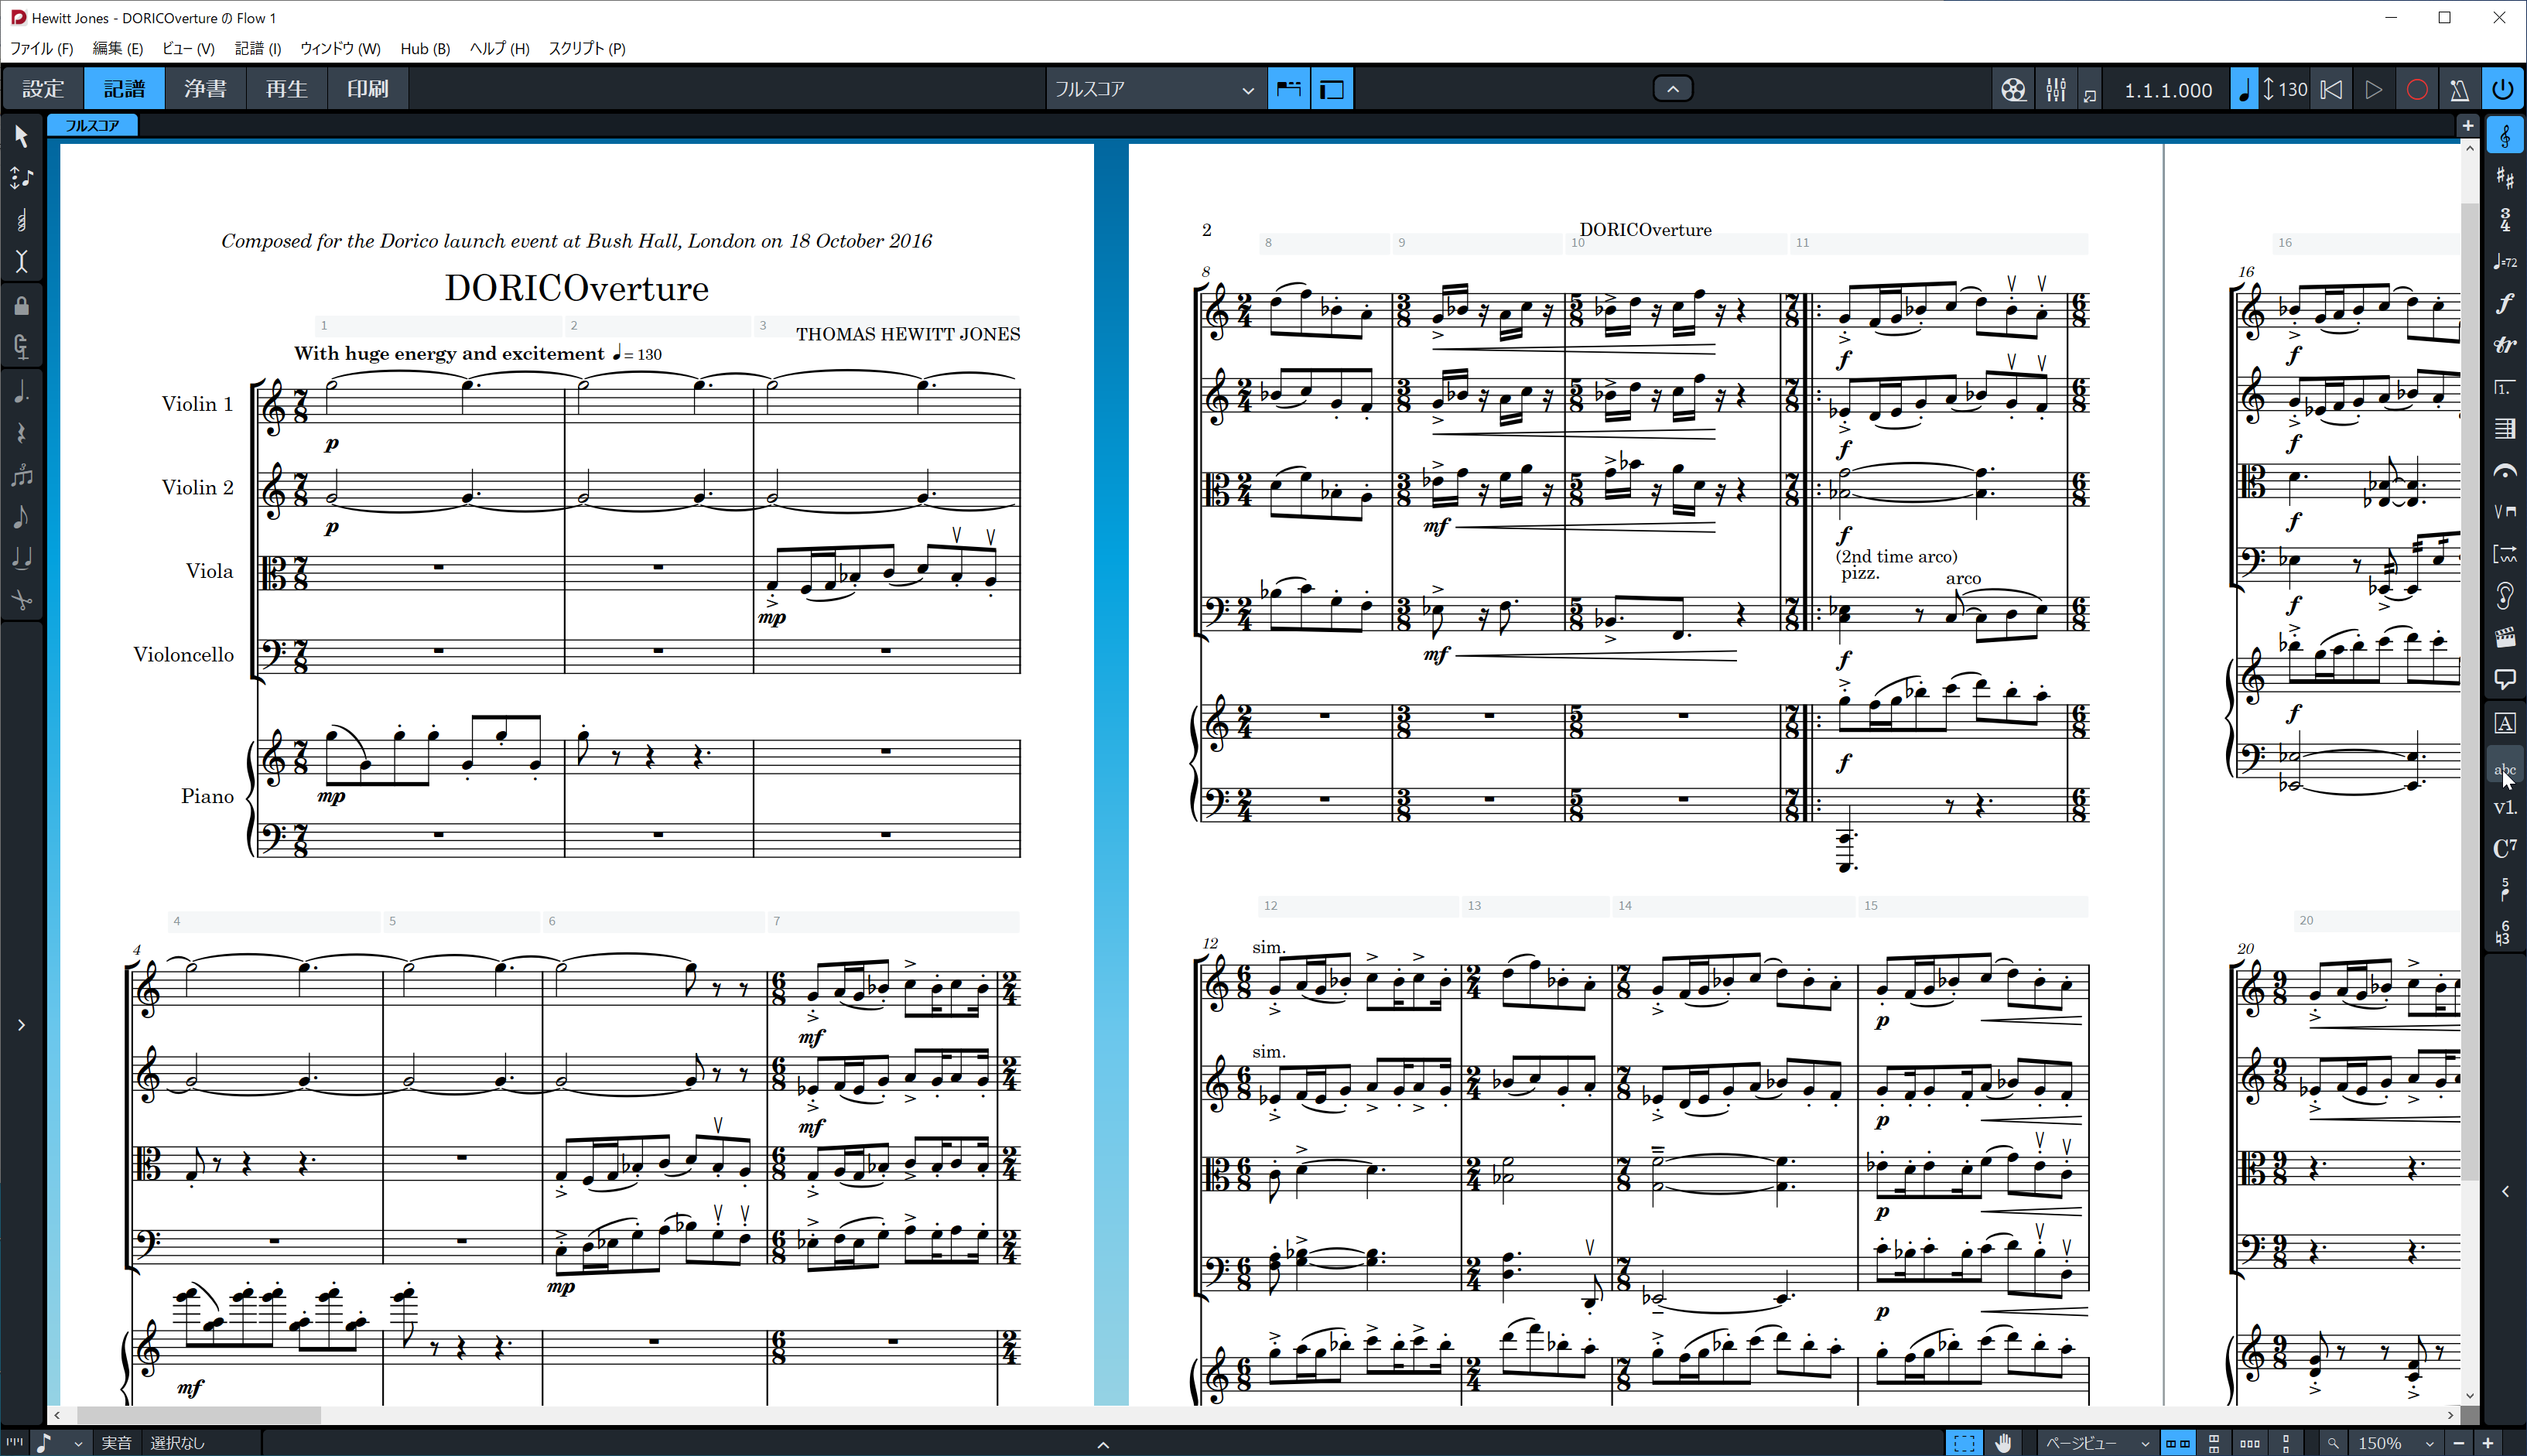Rewind to beginning of the flow
Screen dimensions: 2527x1456
[2331, 90]
